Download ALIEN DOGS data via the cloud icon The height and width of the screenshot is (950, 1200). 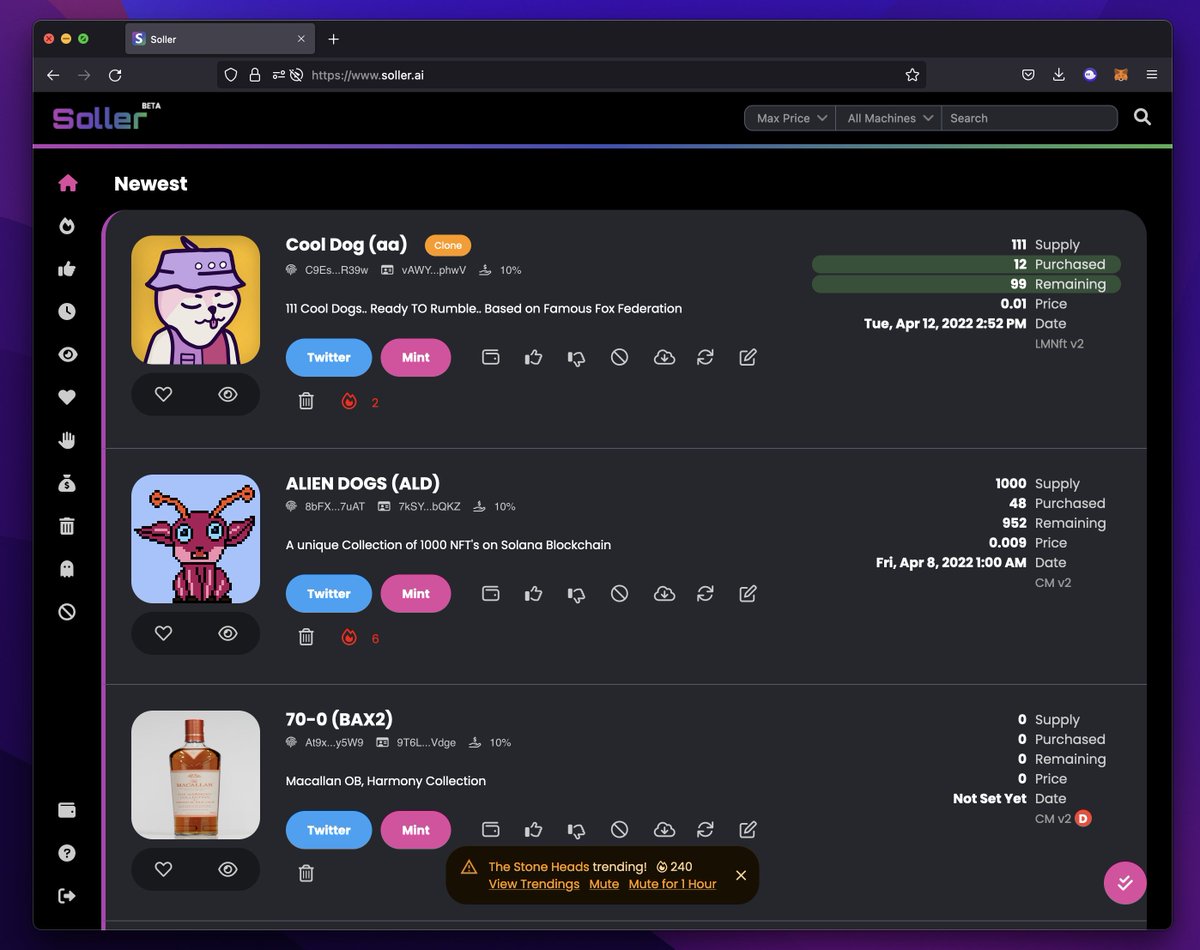[x=662, y=593]
